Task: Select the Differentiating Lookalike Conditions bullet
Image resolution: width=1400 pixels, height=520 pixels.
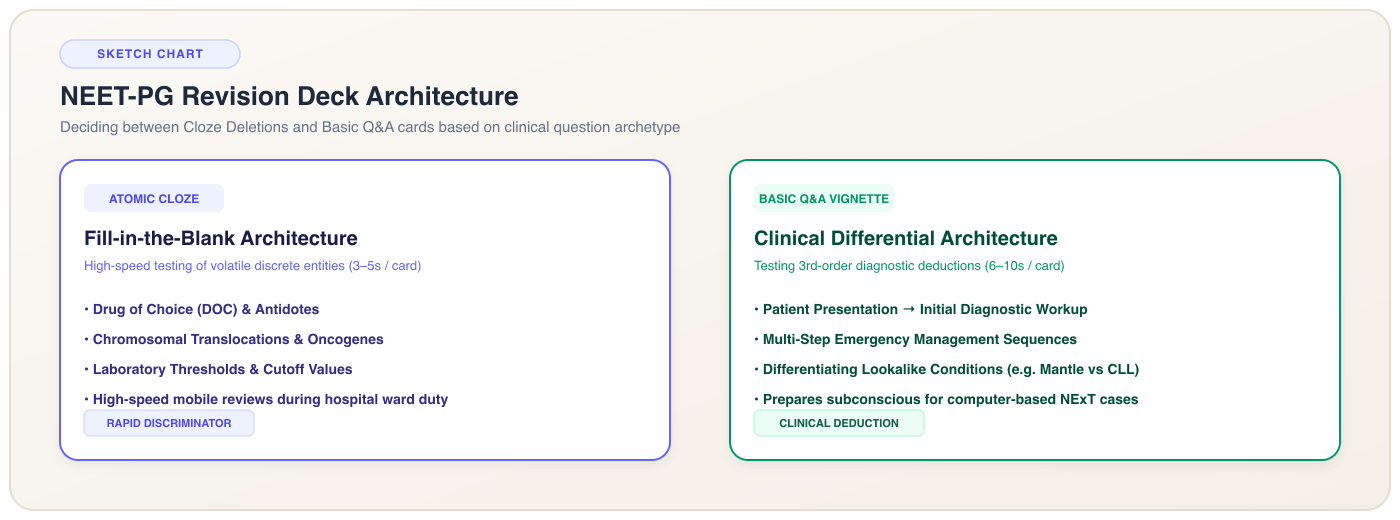Action: click(946, 369)
